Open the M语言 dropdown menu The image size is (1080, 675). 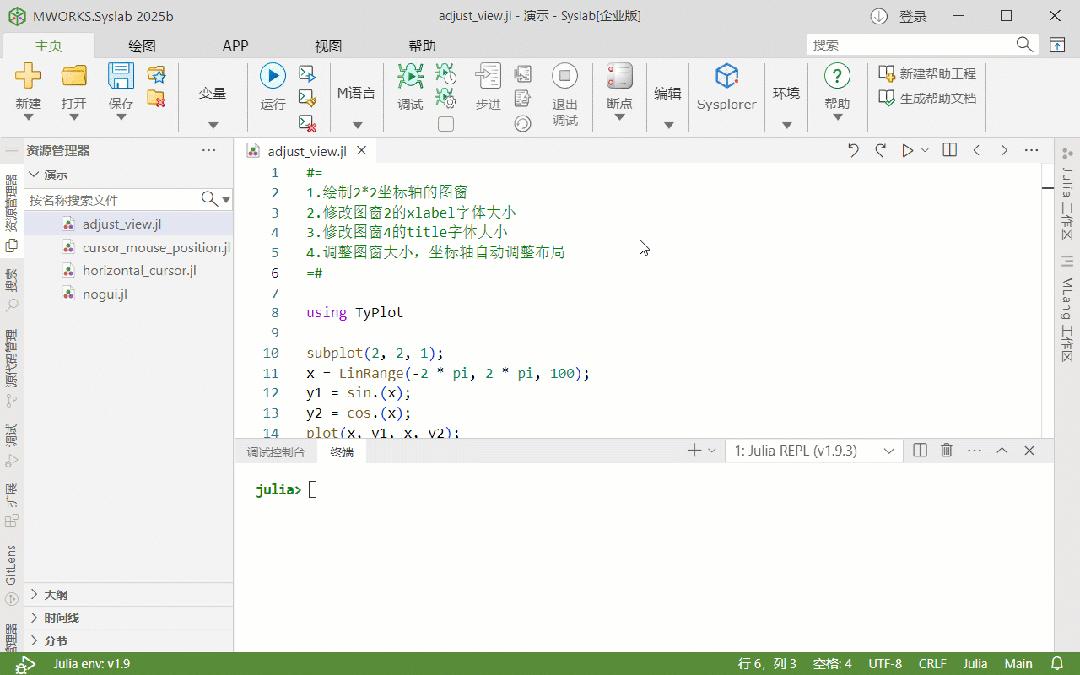[357, 122]
